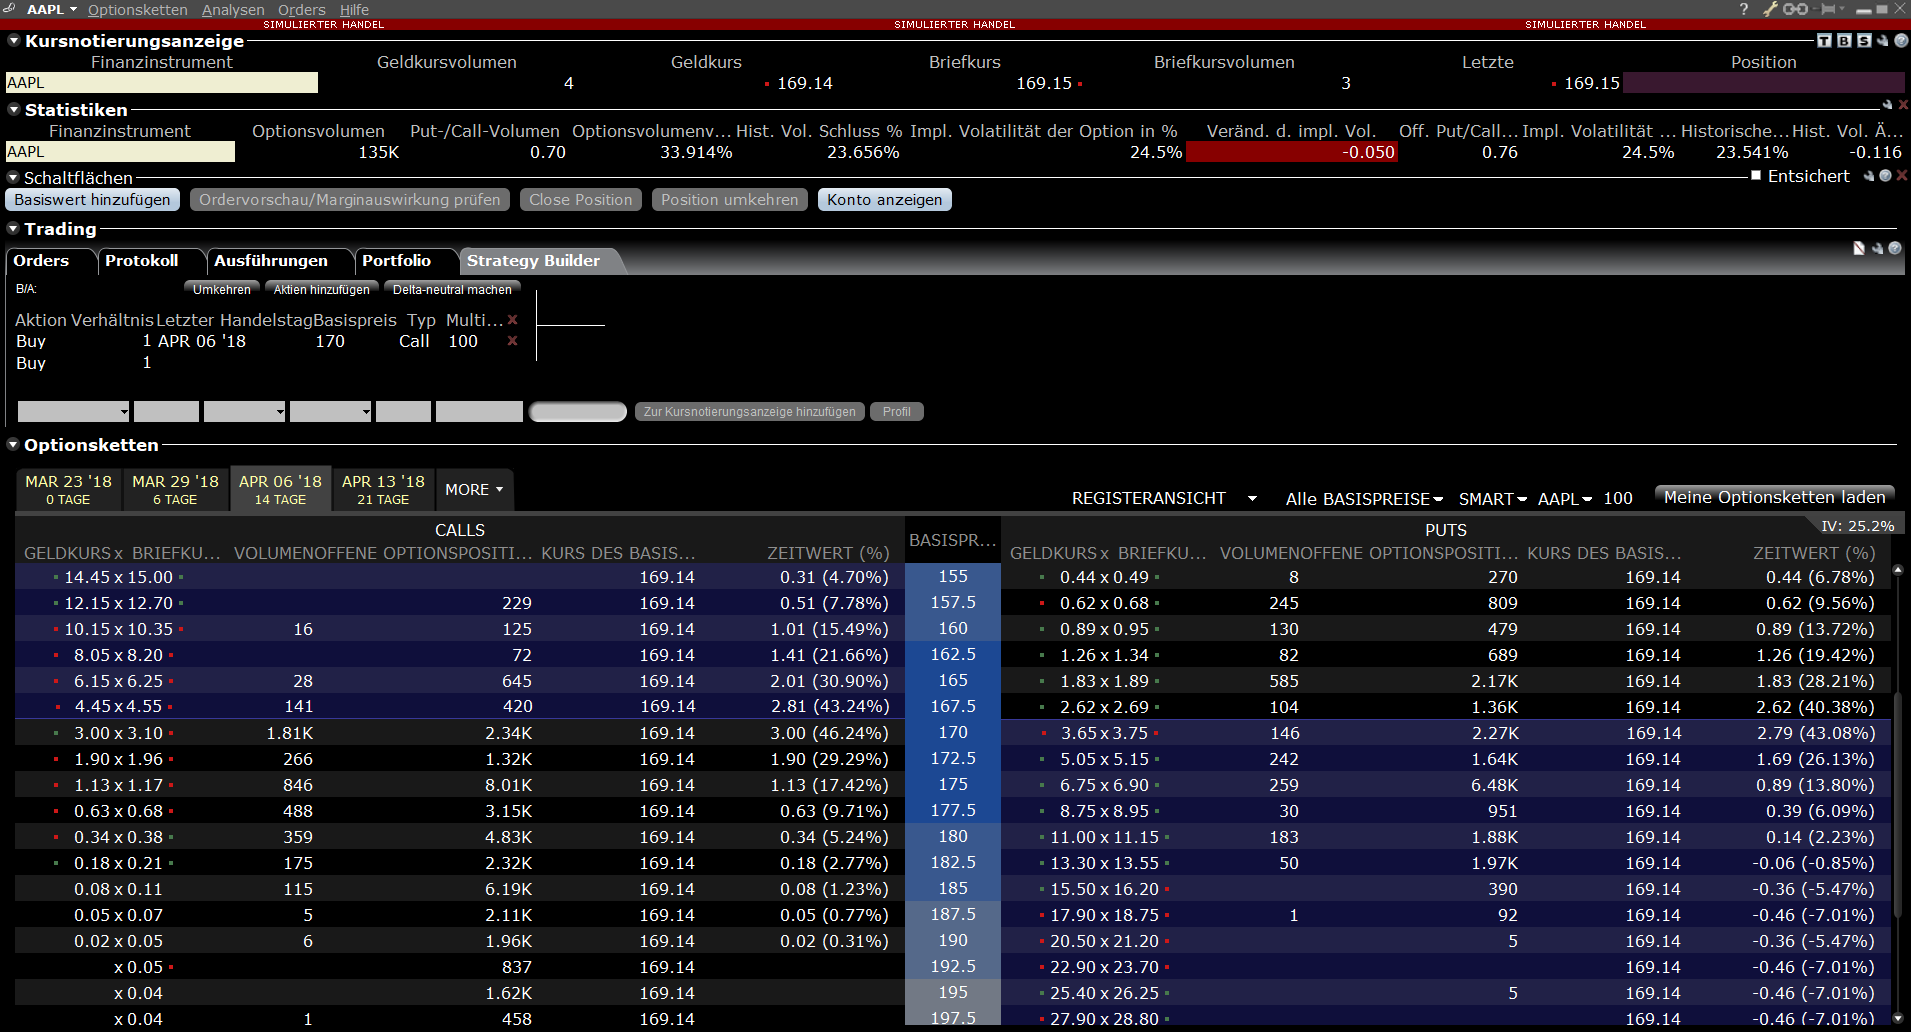Screen dimensions: 1911x1032
Task: Open Schaltflächen panel help icon
Action: (1885, 176)
